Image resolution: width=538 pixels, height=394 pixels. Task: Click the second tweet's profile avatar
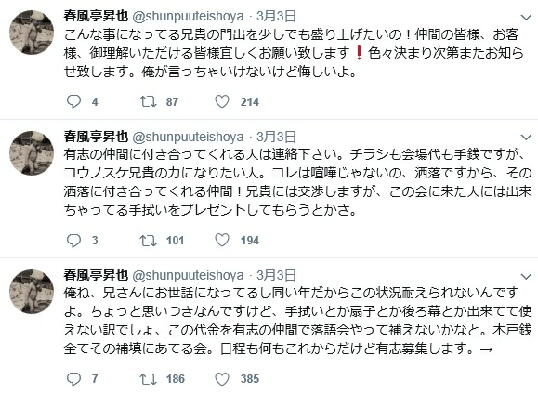click(x=32, y=153)
